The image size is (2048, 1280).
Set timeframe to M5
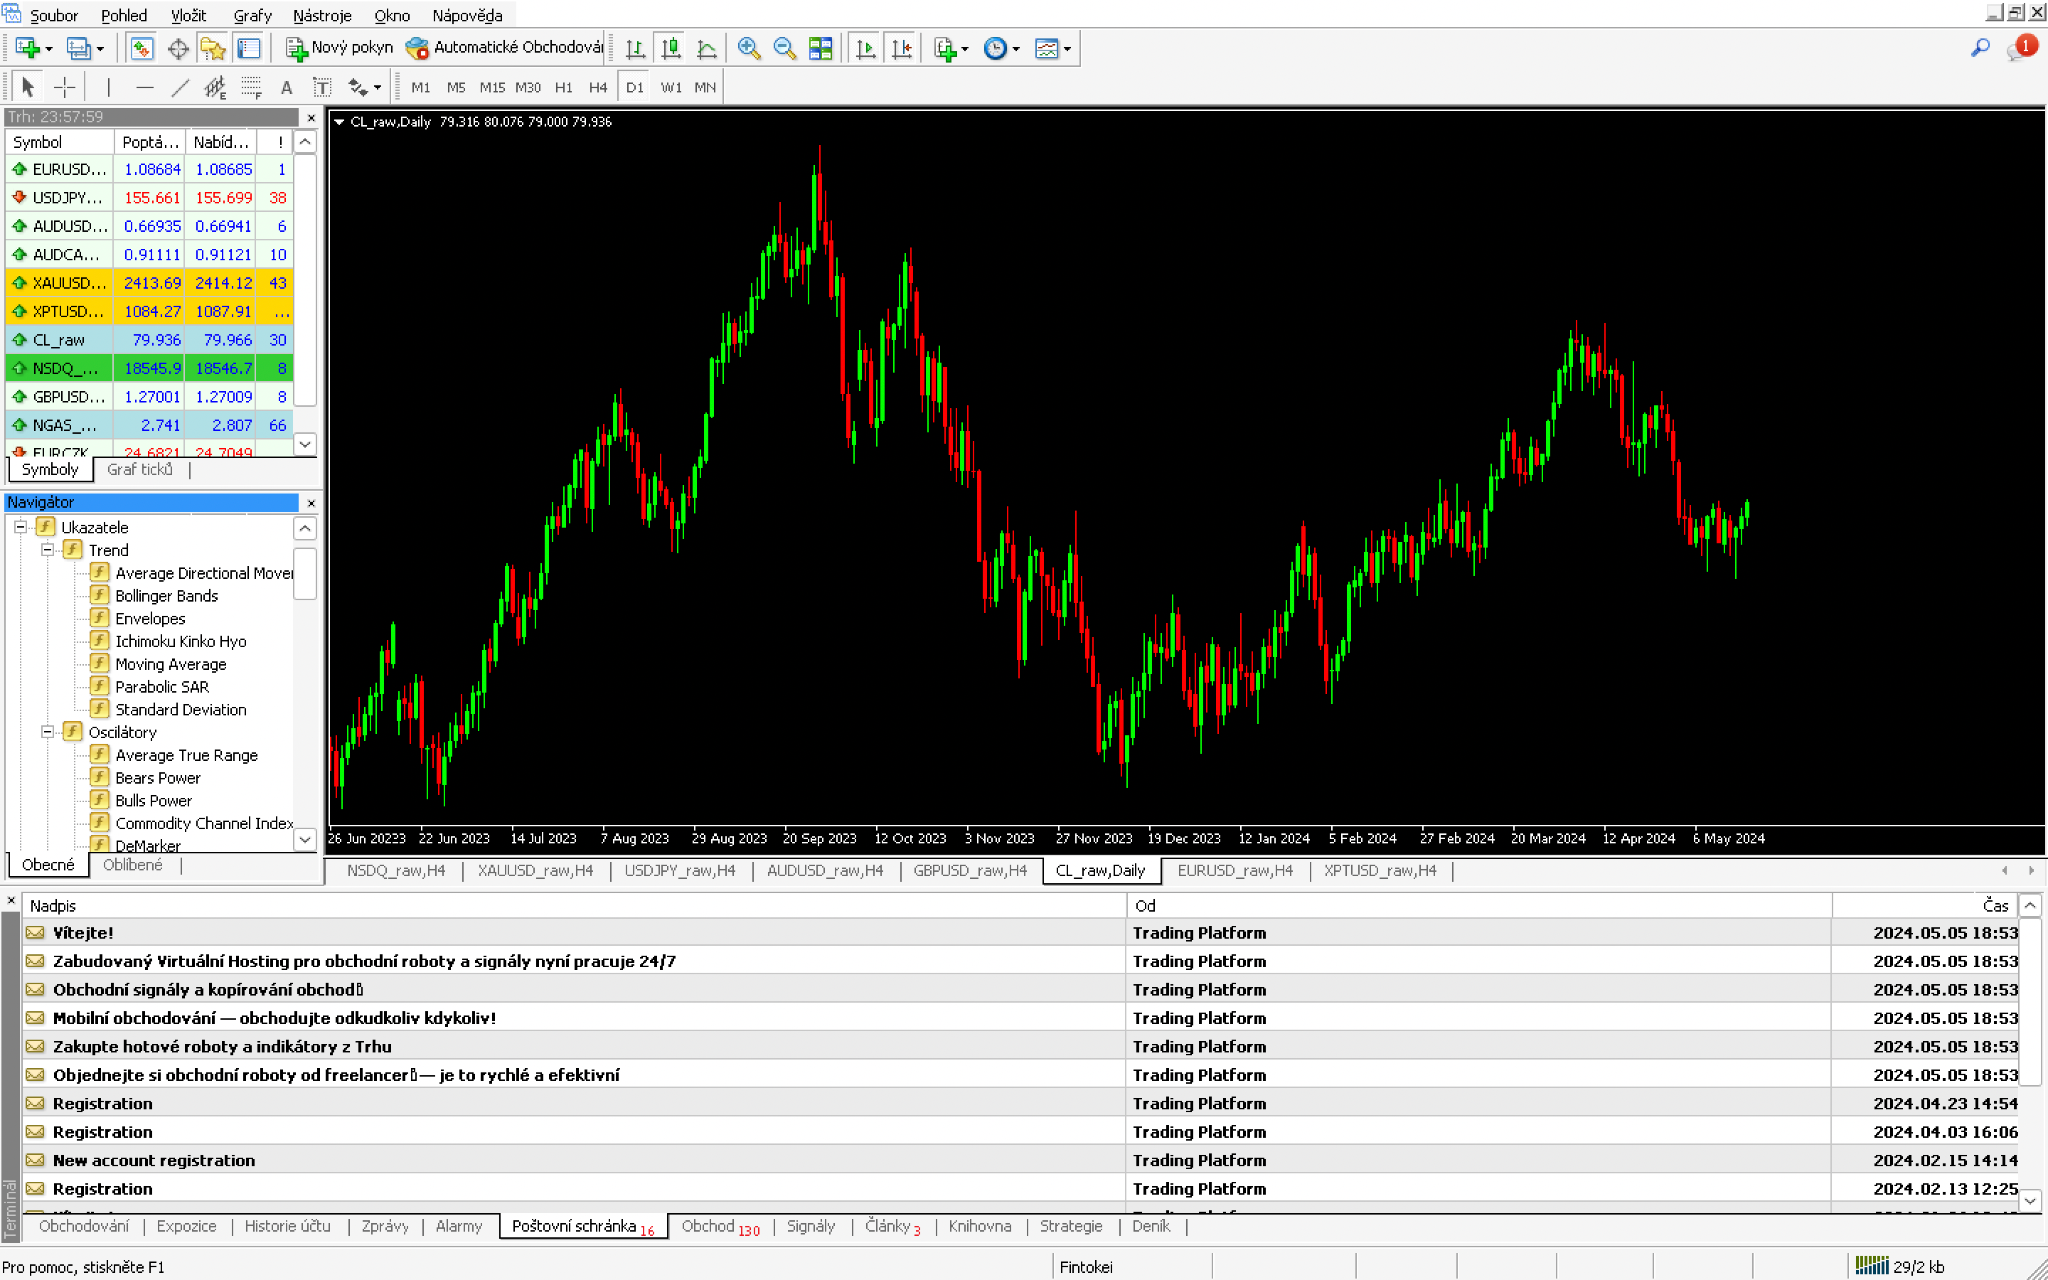(456, 87)
